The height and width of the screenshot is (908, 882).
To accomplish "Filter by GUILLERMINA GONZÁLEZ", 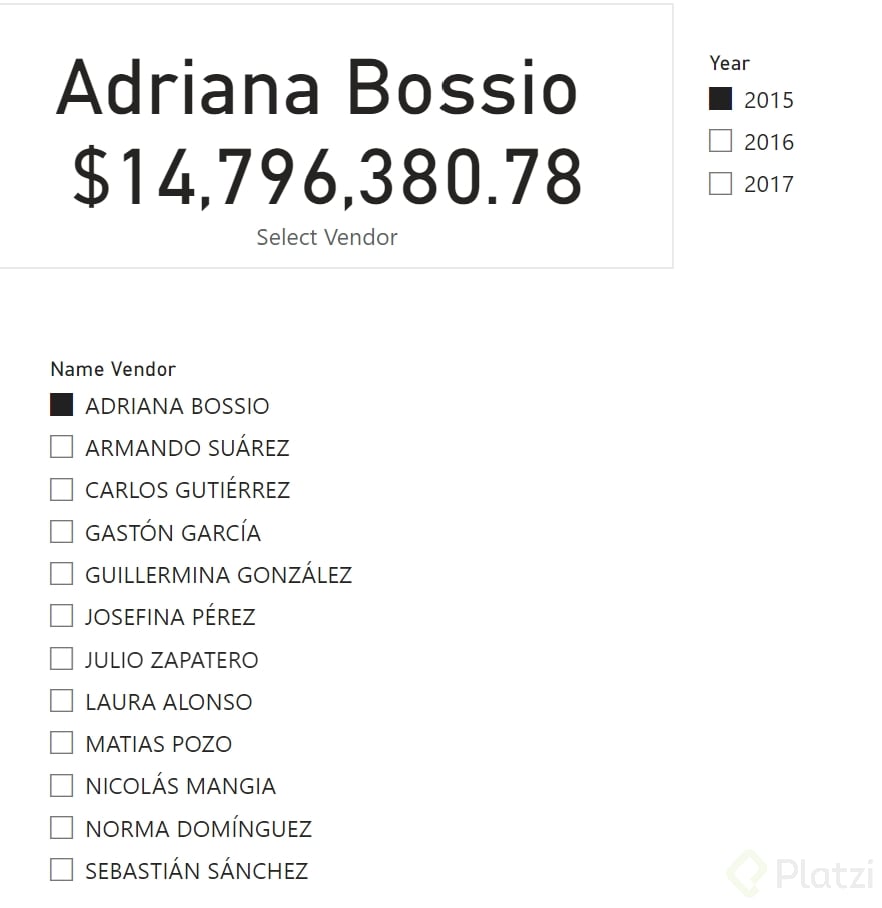I will click(62, 574).
